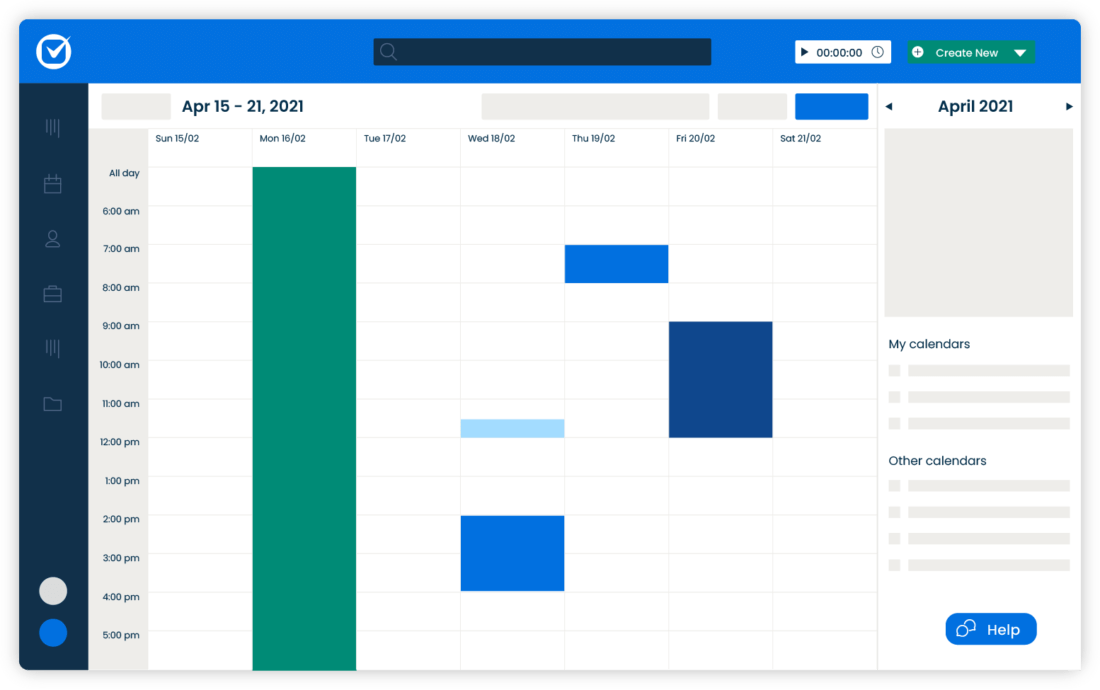Toggle the first checkbox under My calendars
The image size is (1100, 690).
(894, 370)
